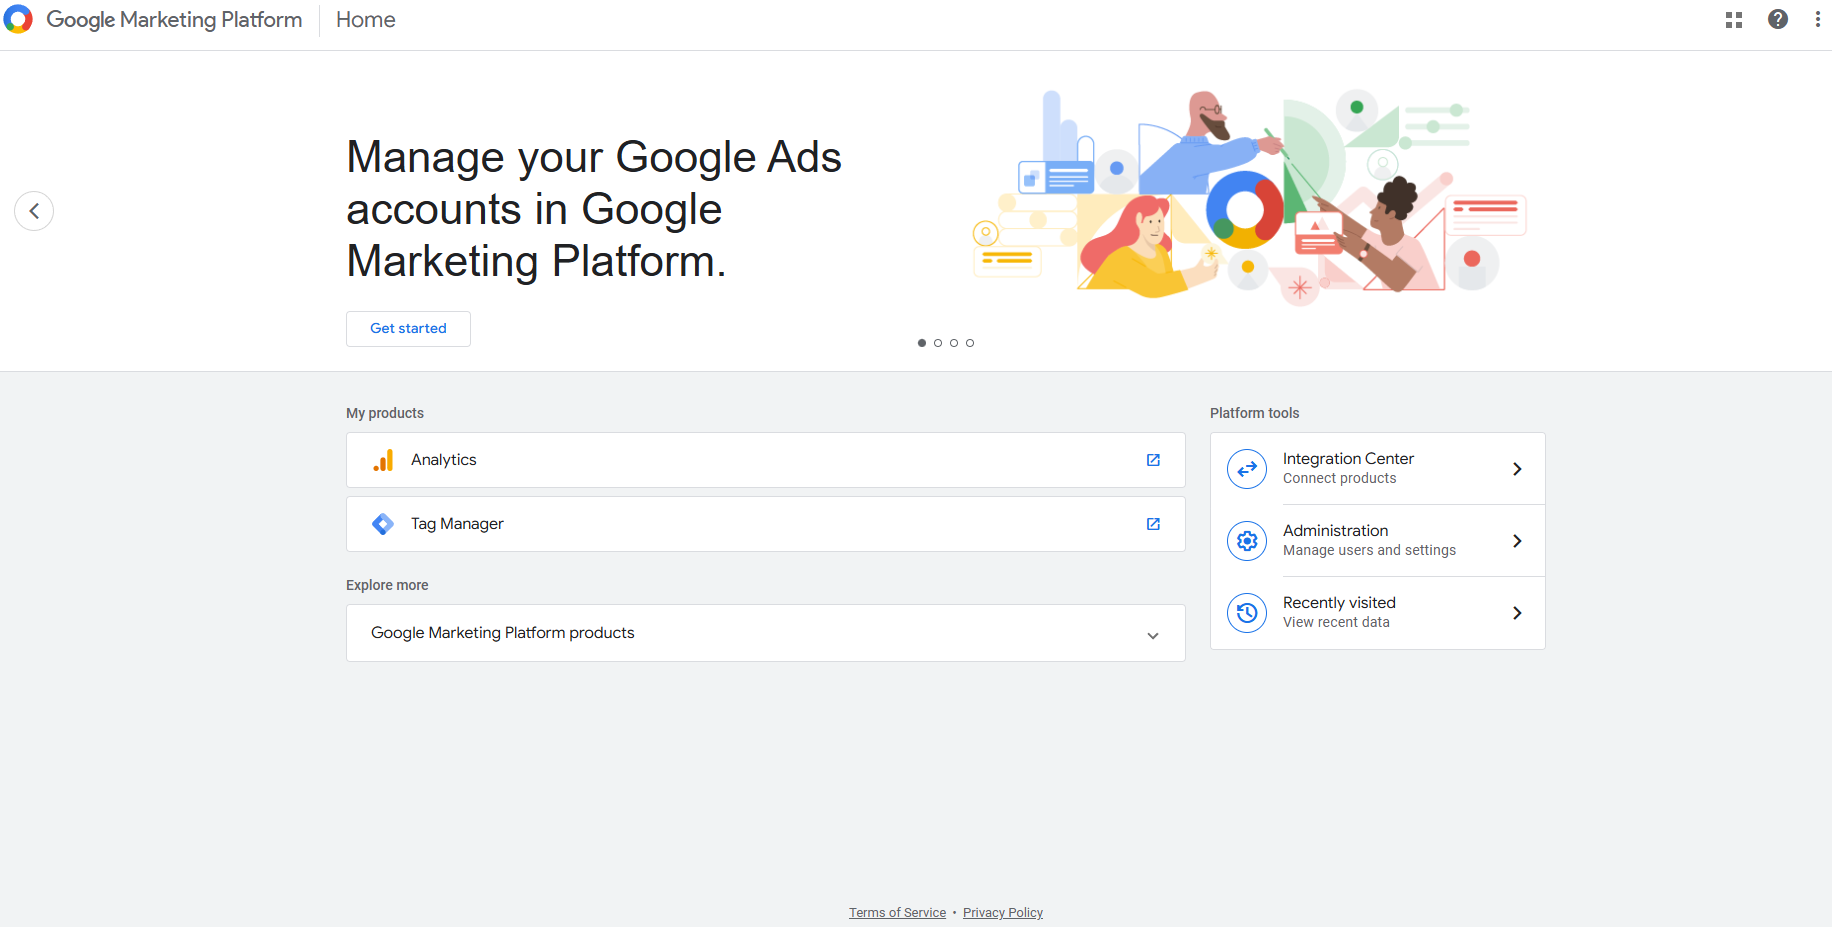Click the Integration Center arrows icon
The image size is (1832, 927).
coord(1247,469)
